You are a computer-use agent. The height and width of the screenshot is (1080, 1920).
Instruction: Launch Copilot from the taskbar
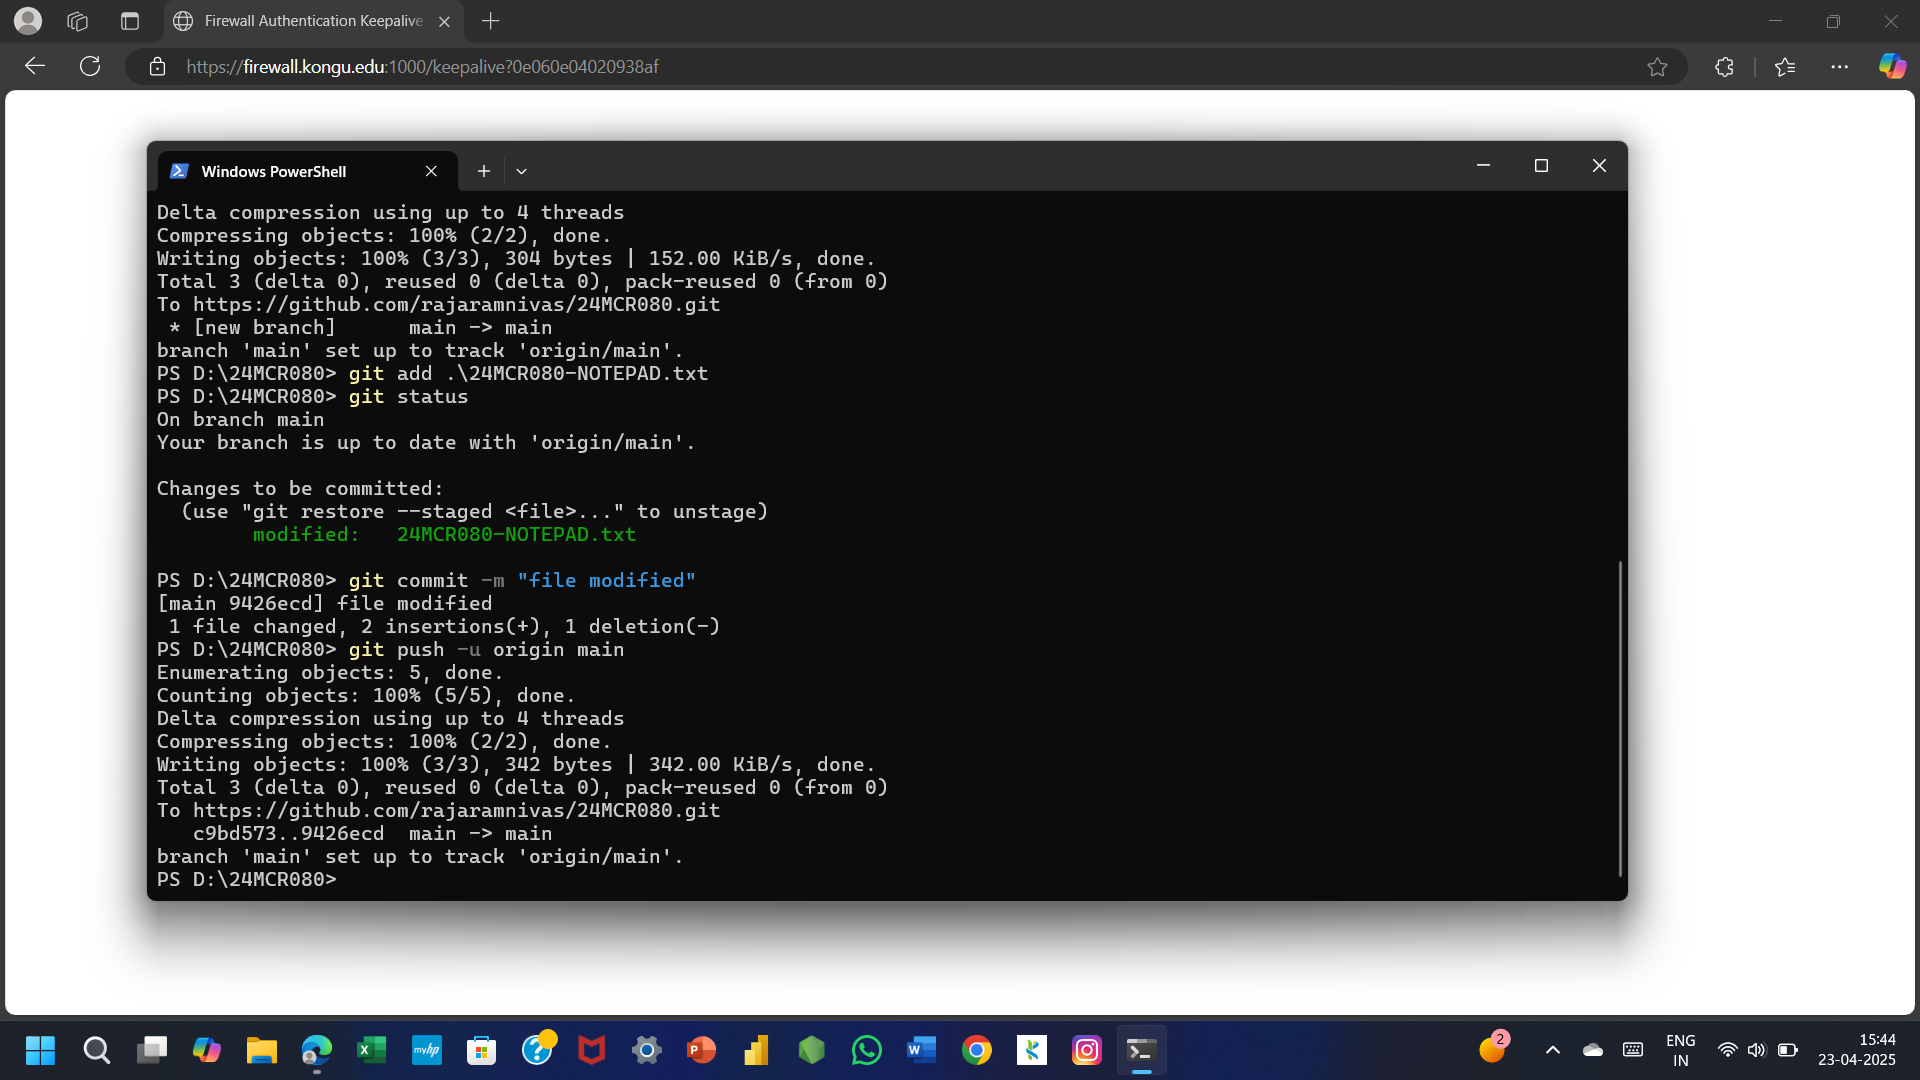207,1050
